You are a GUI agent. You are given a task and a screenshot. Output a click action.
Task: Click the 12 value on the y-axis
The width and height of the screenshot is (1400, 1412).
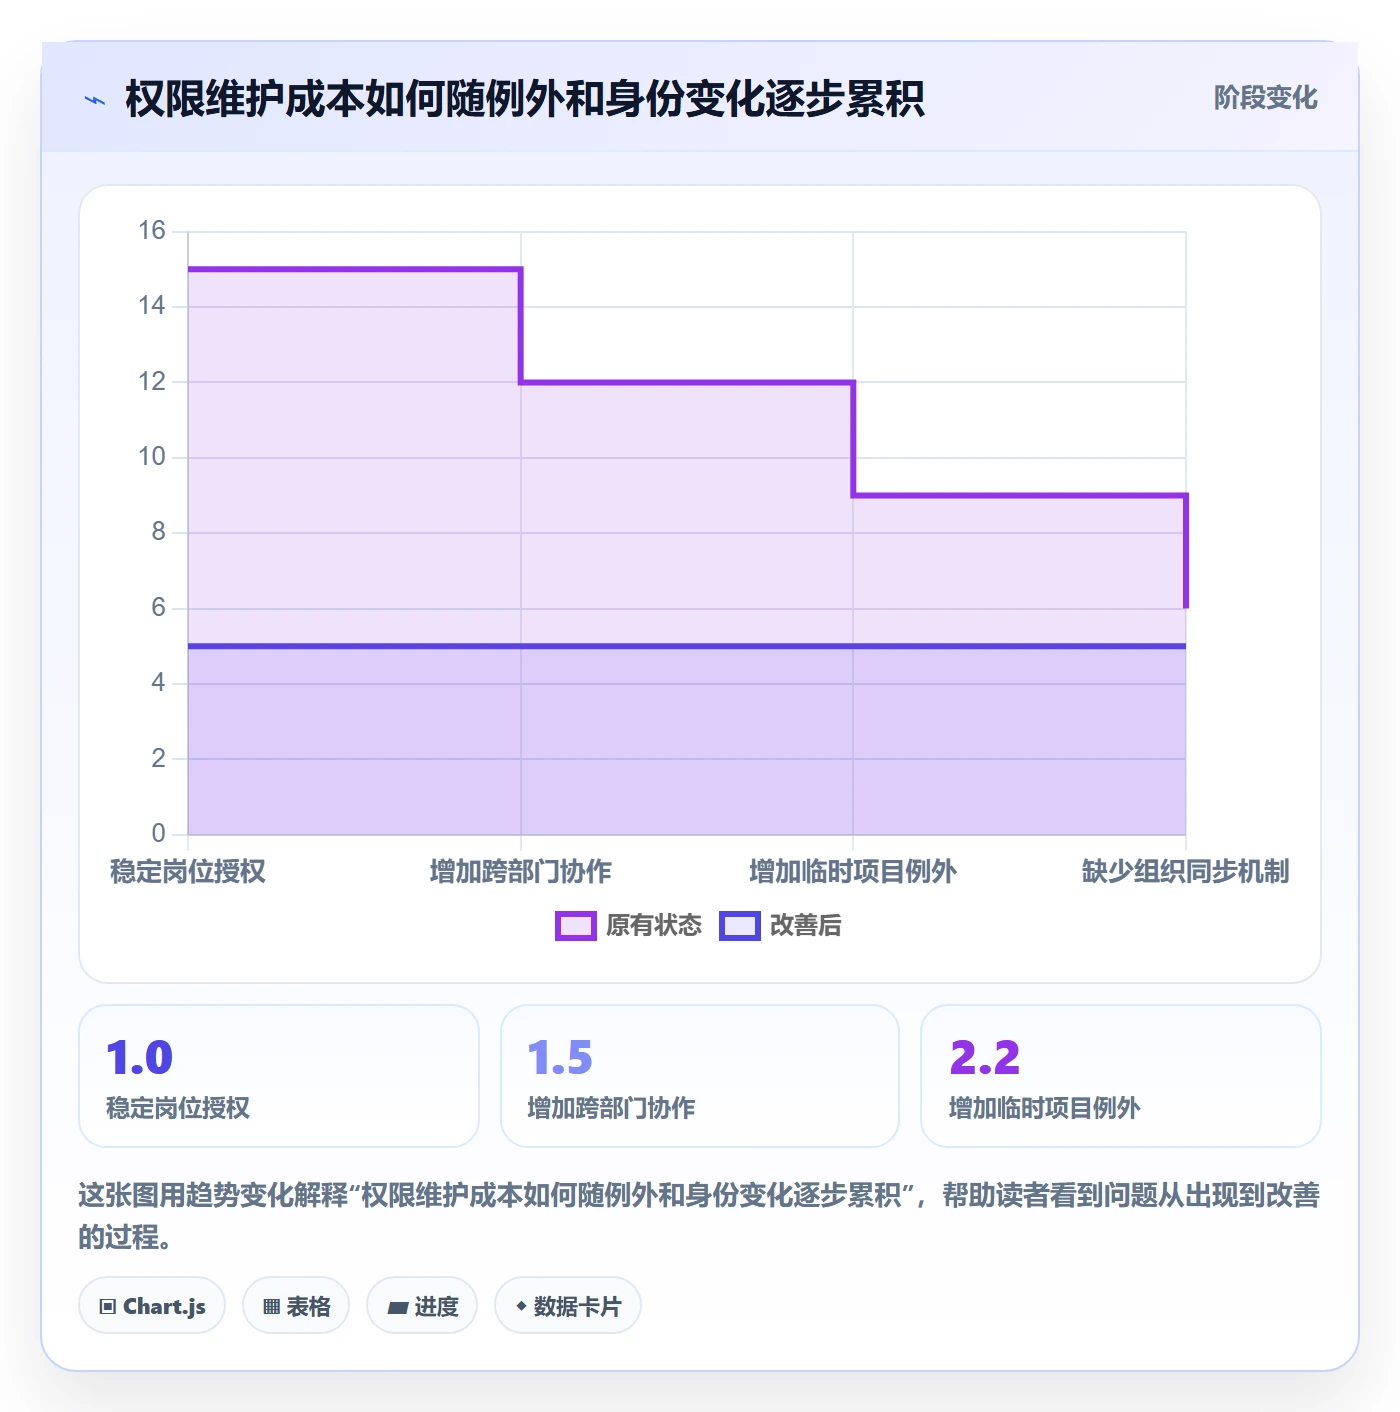click(152, 382)
